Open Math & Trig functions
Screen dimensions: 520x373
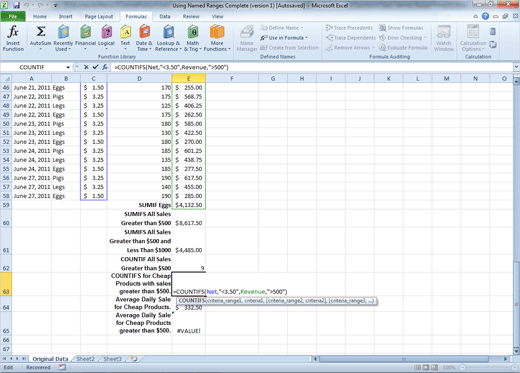193,38
